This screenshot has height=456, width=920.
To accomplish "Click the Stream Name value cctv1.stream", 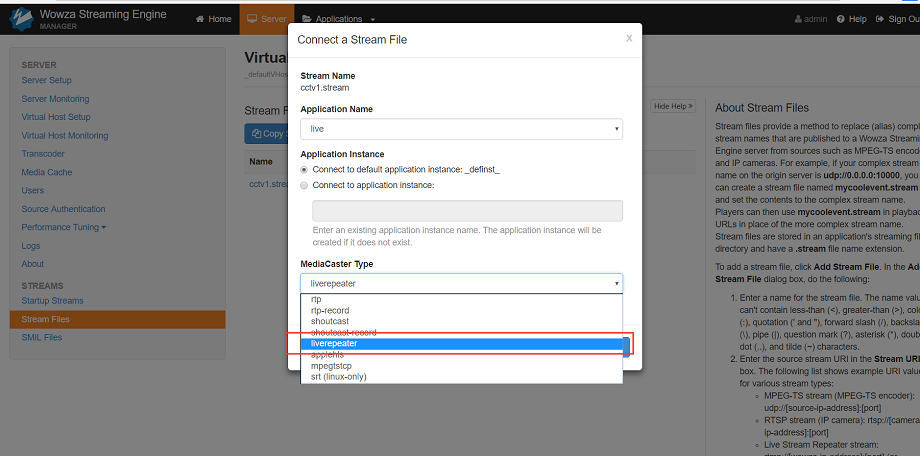I will (324, 88).
